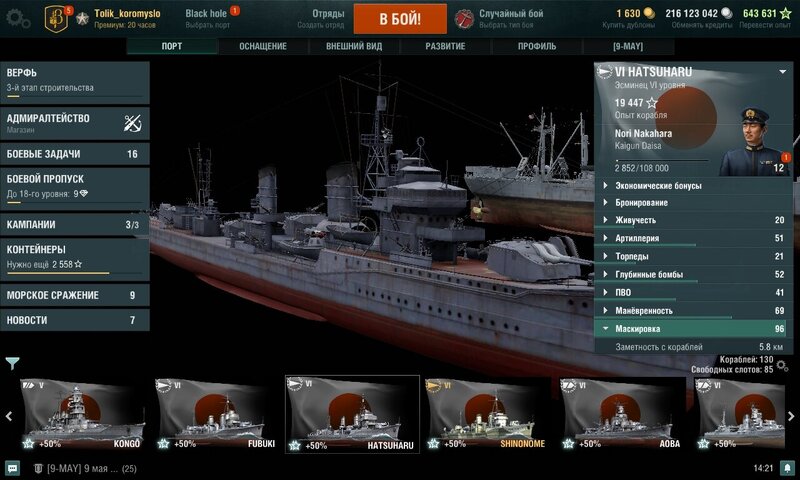The height and width of the screenshot is (480, 800).
Task: Select the Shinonome ship card
Action: pyautogui.click(x=486, y=414)
